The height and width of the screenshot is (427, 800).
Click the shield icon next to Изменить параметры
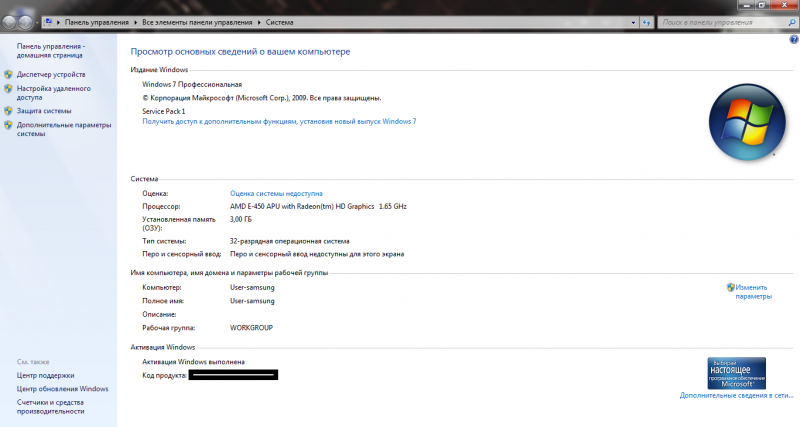[731, 287]
